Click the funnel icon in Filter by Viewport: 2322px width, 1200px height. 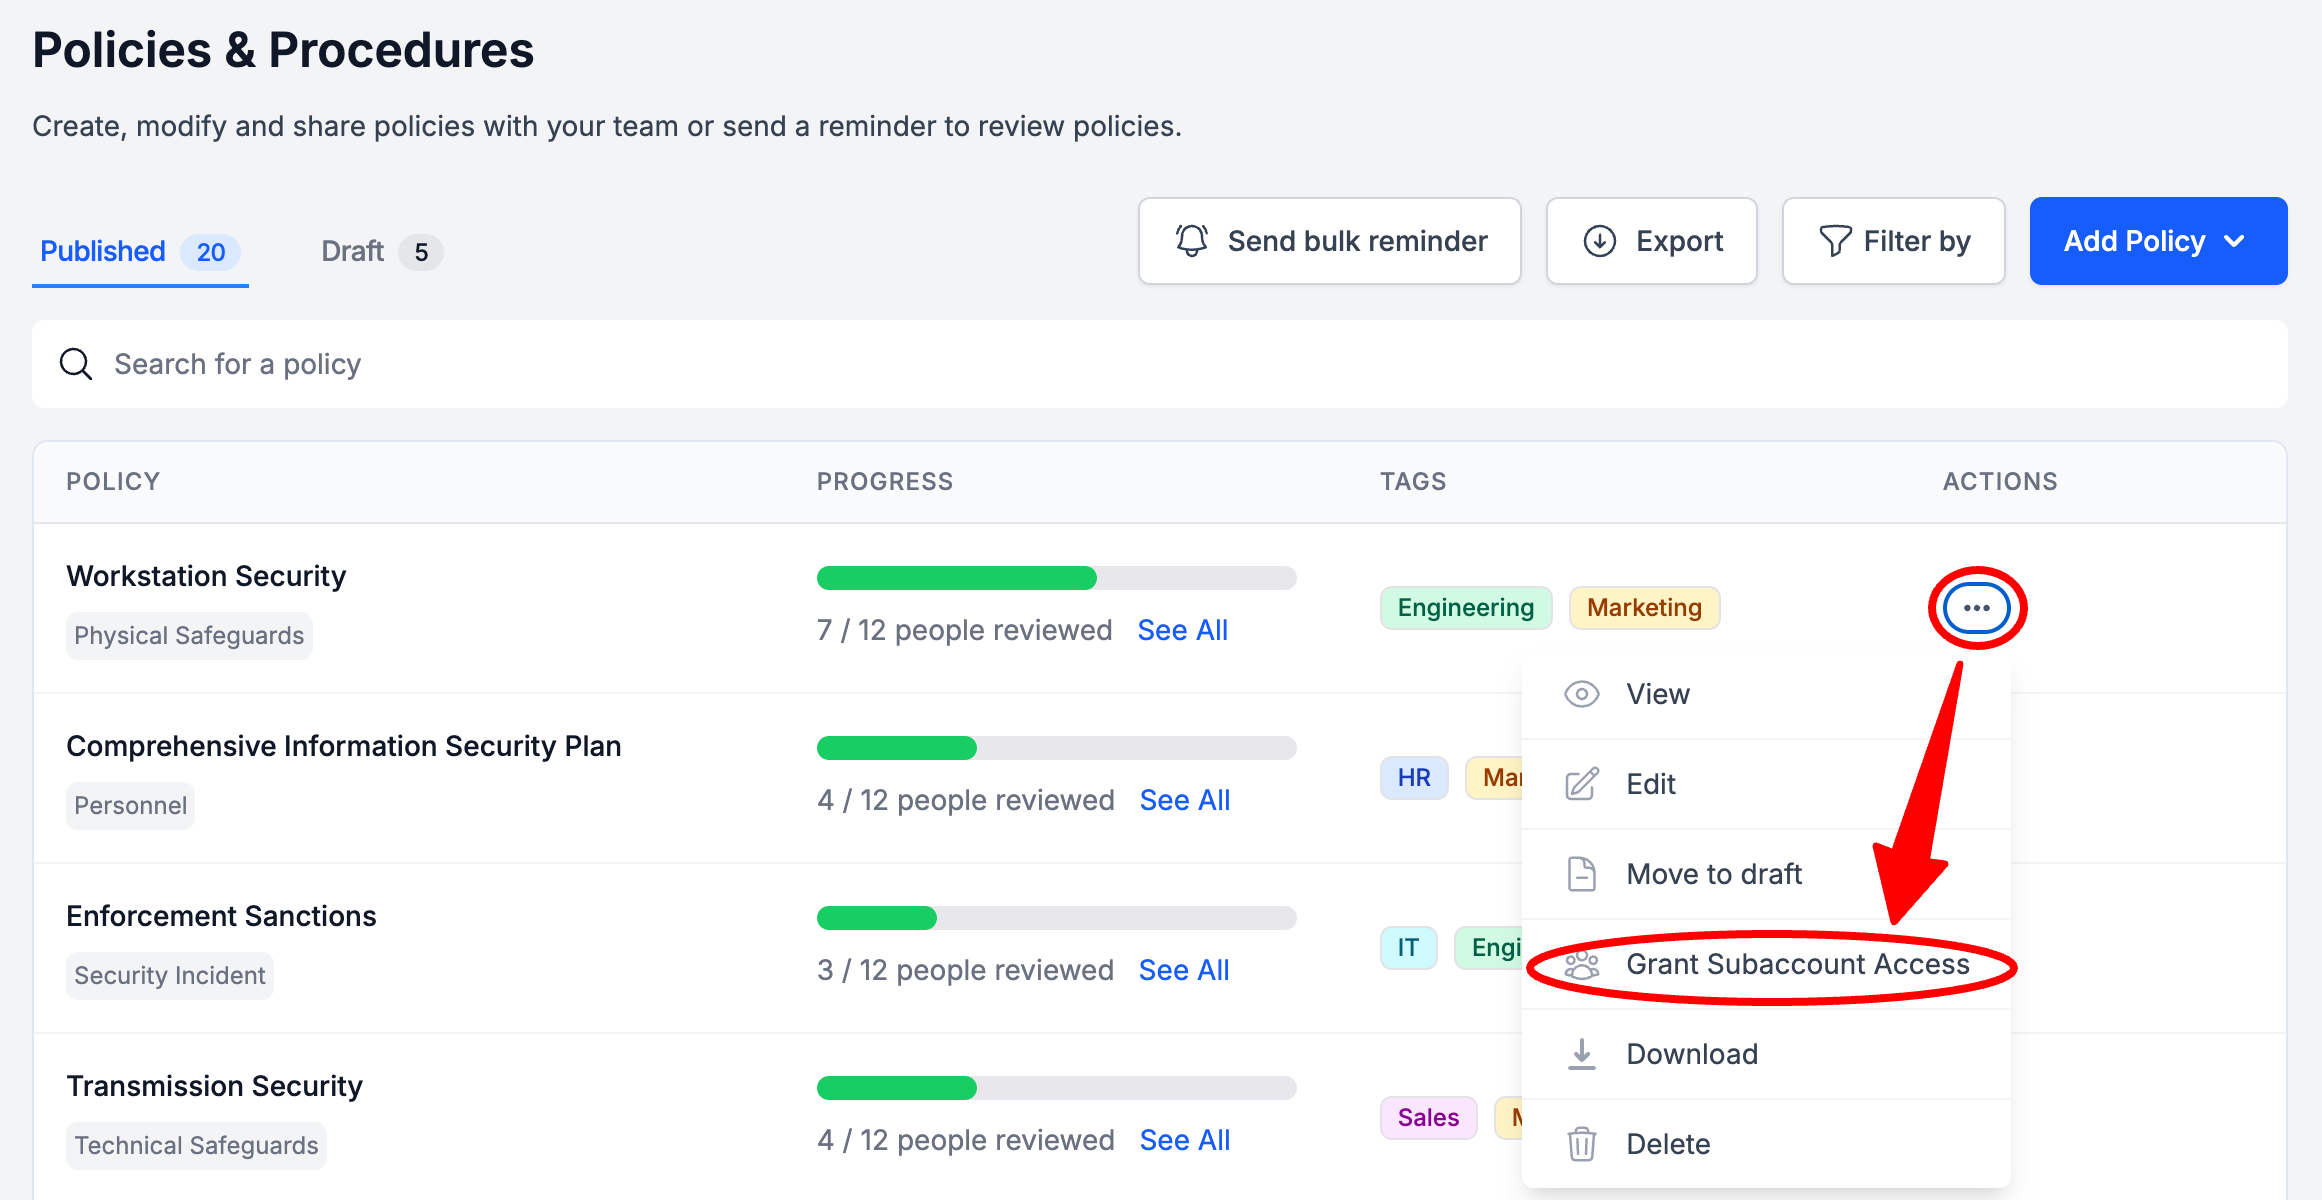tap(1834, 241)
